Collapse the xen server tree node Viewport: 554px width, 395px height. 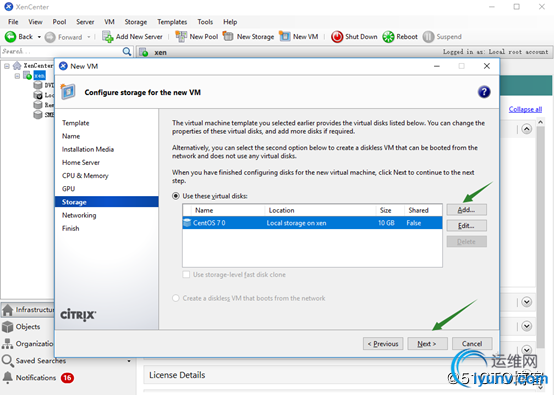click(17, 76)
